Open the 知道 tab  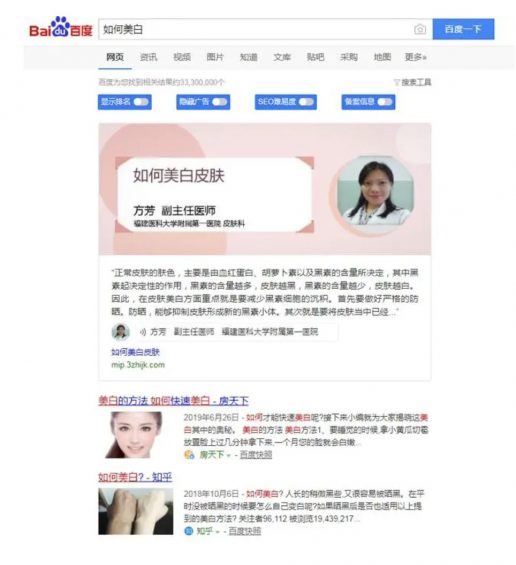coord(249,57)
